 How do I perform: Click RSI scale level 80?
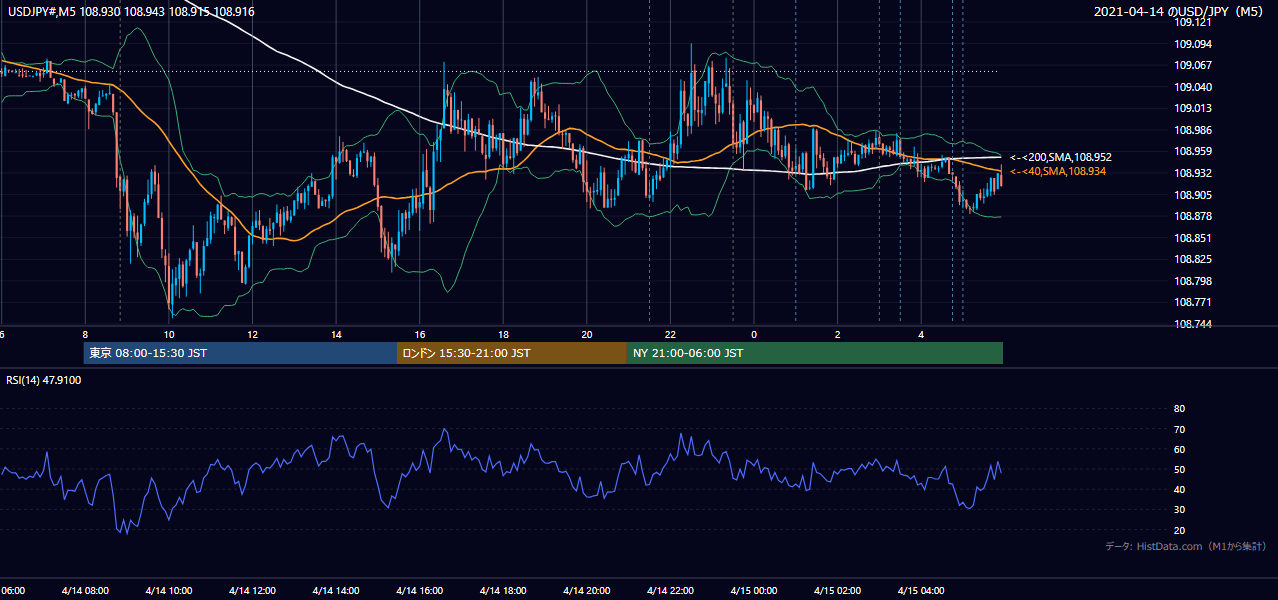click(1179, 409)
